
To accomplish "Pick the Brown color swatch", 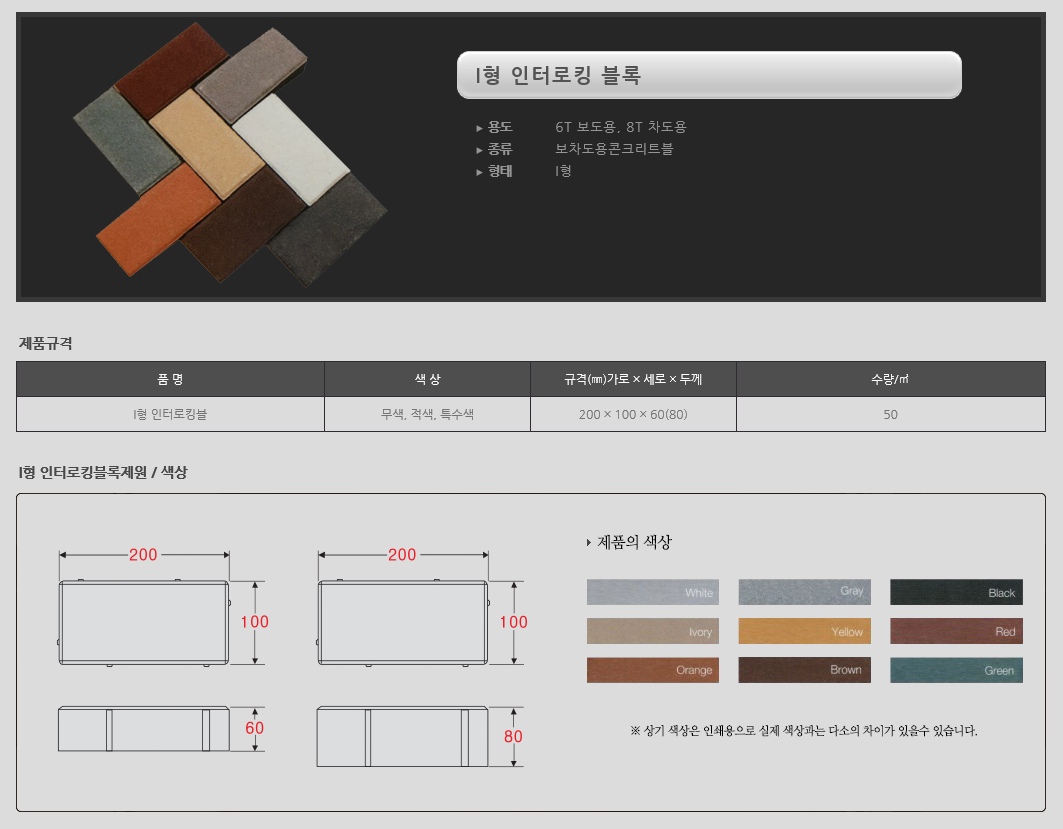I will point(804,670).
